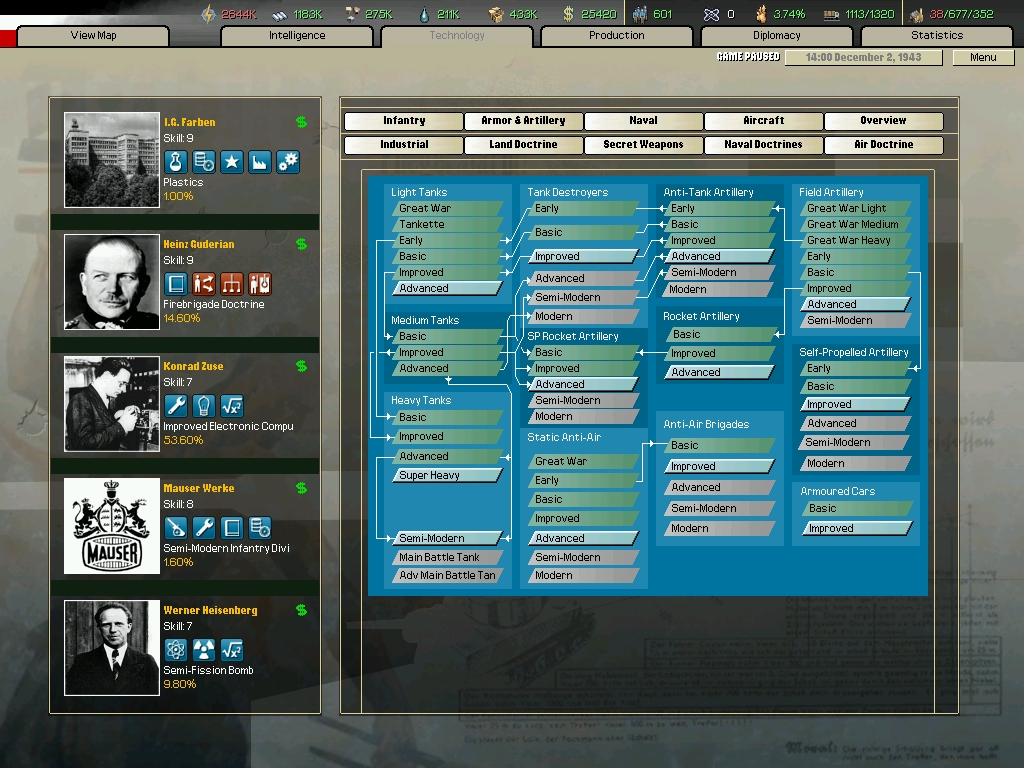Viewport: 1024px width, 768px height.
Task: Select the Secret Weapons technology category
Action: click(643, 144)
